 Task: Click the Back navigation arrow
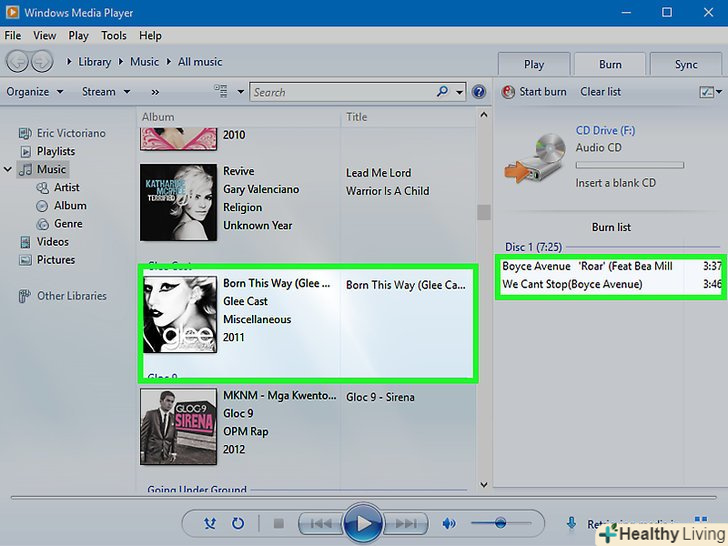(17, 62)
